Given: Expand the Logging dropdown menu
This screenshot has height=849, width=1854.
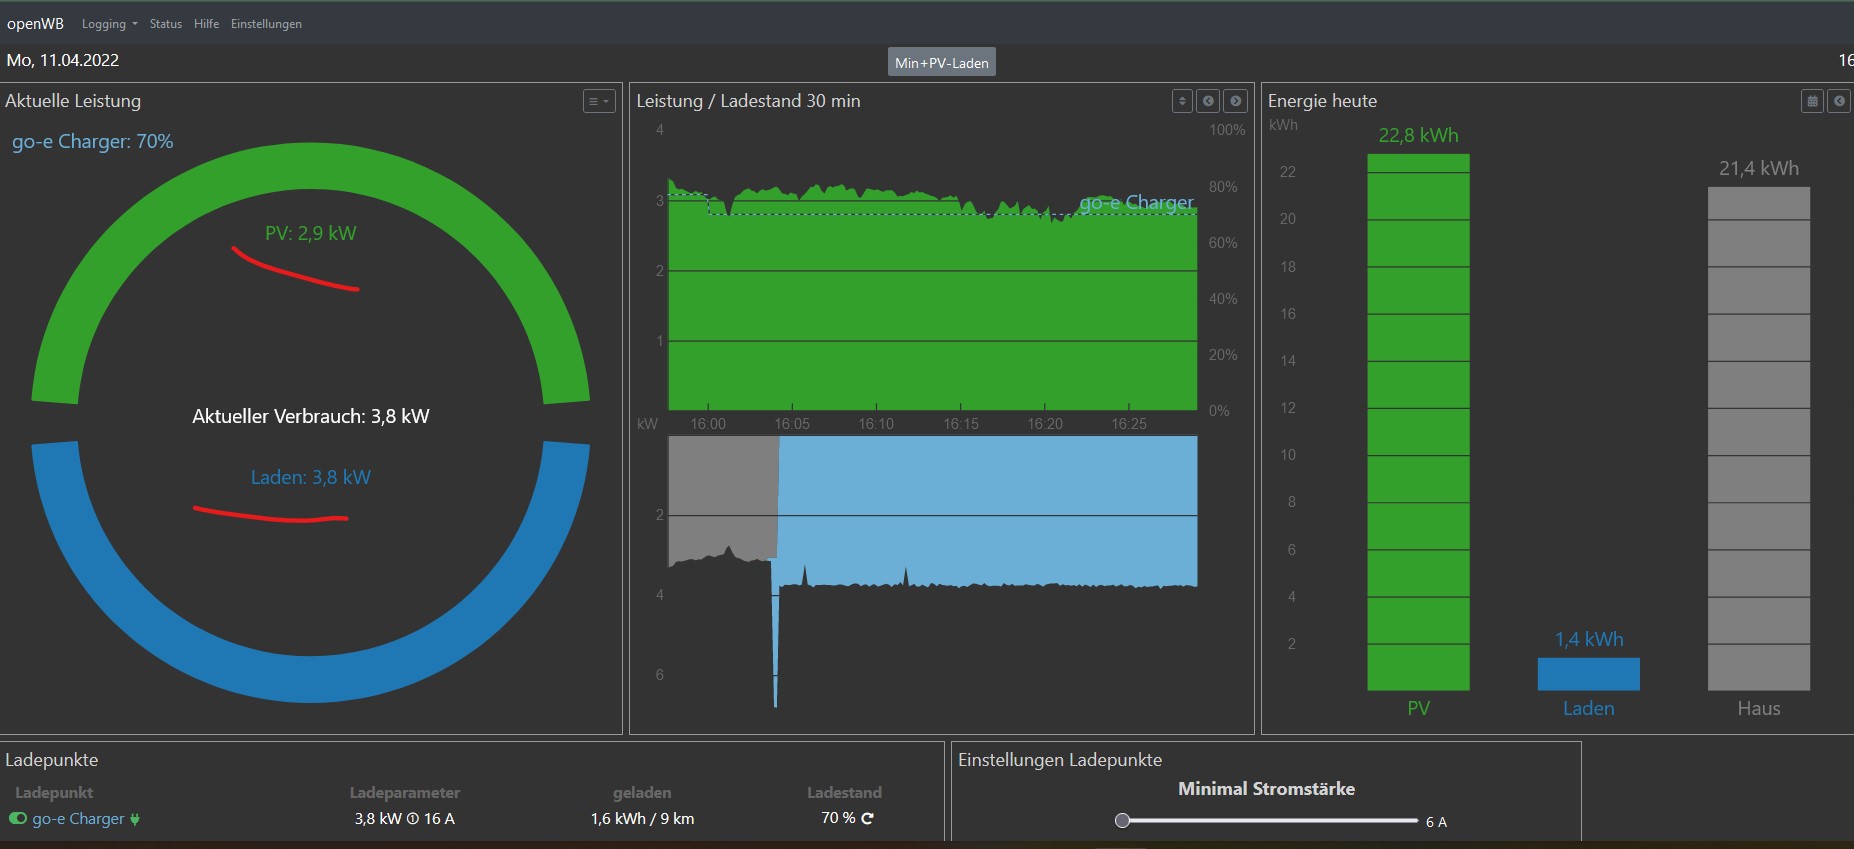Looking at the screenshot, I should (109, 24).
